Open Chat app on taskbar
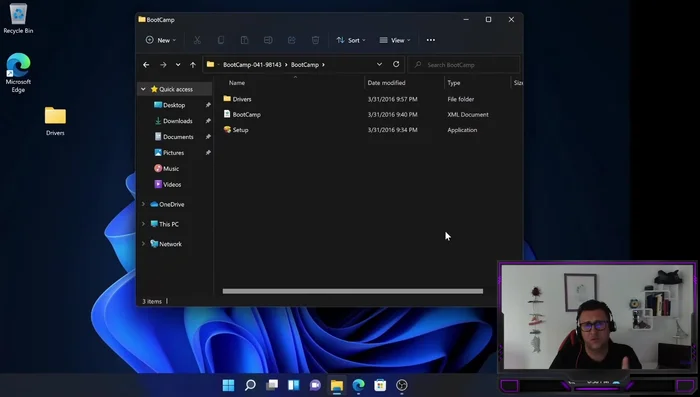The width and height of the screenshot is (700, 397). click(x=315, y=385)
